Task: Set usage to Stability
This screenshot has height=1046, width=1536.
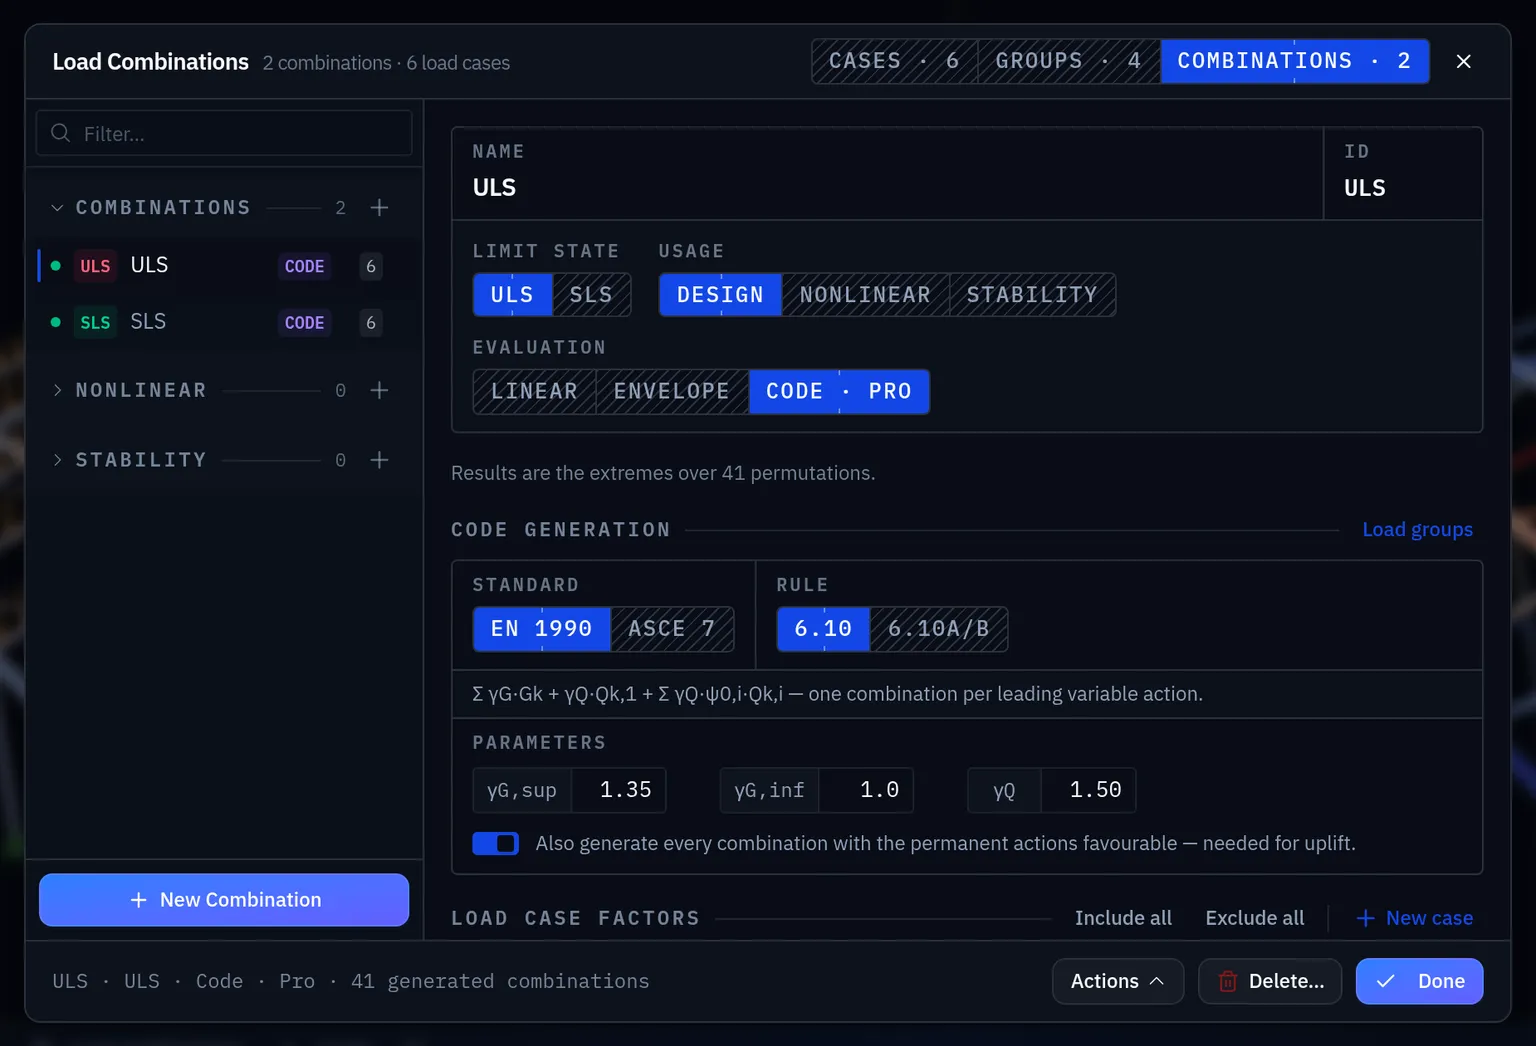Action: 1032,295
